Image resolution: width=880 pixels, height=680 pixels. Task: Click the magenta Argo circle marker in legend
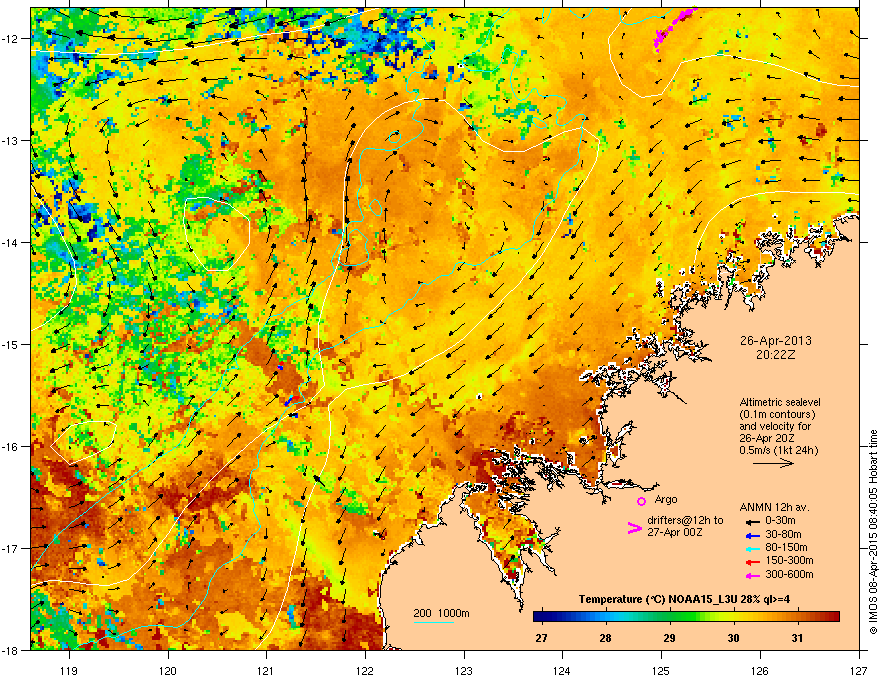point(641,501)
